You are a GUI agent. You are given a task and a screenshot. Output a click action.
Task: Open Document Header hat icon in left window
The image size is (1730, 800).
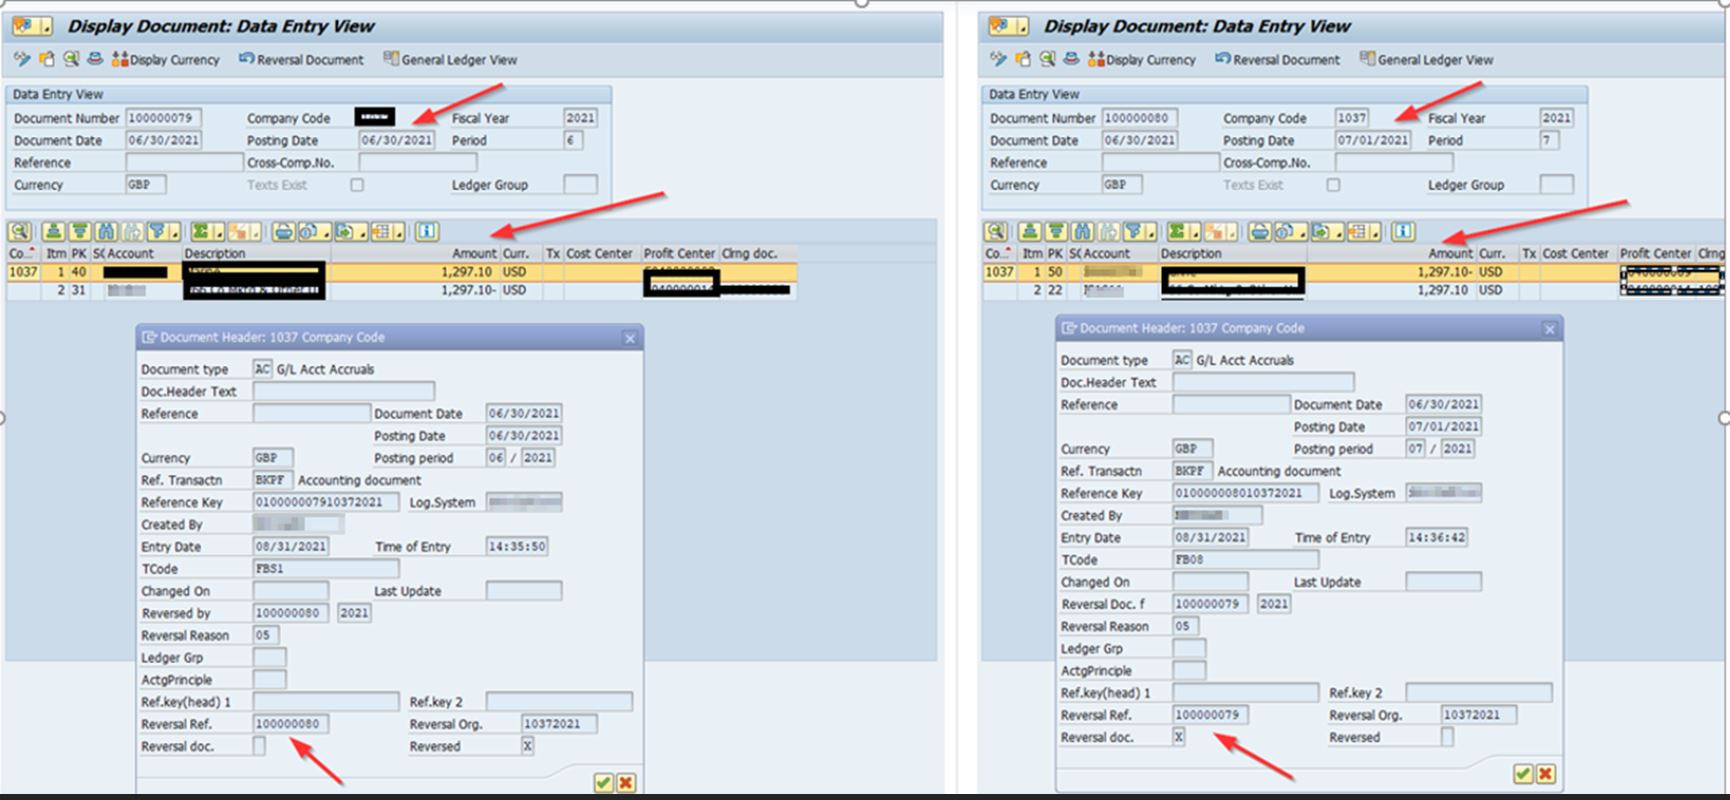tap(94, 59)
